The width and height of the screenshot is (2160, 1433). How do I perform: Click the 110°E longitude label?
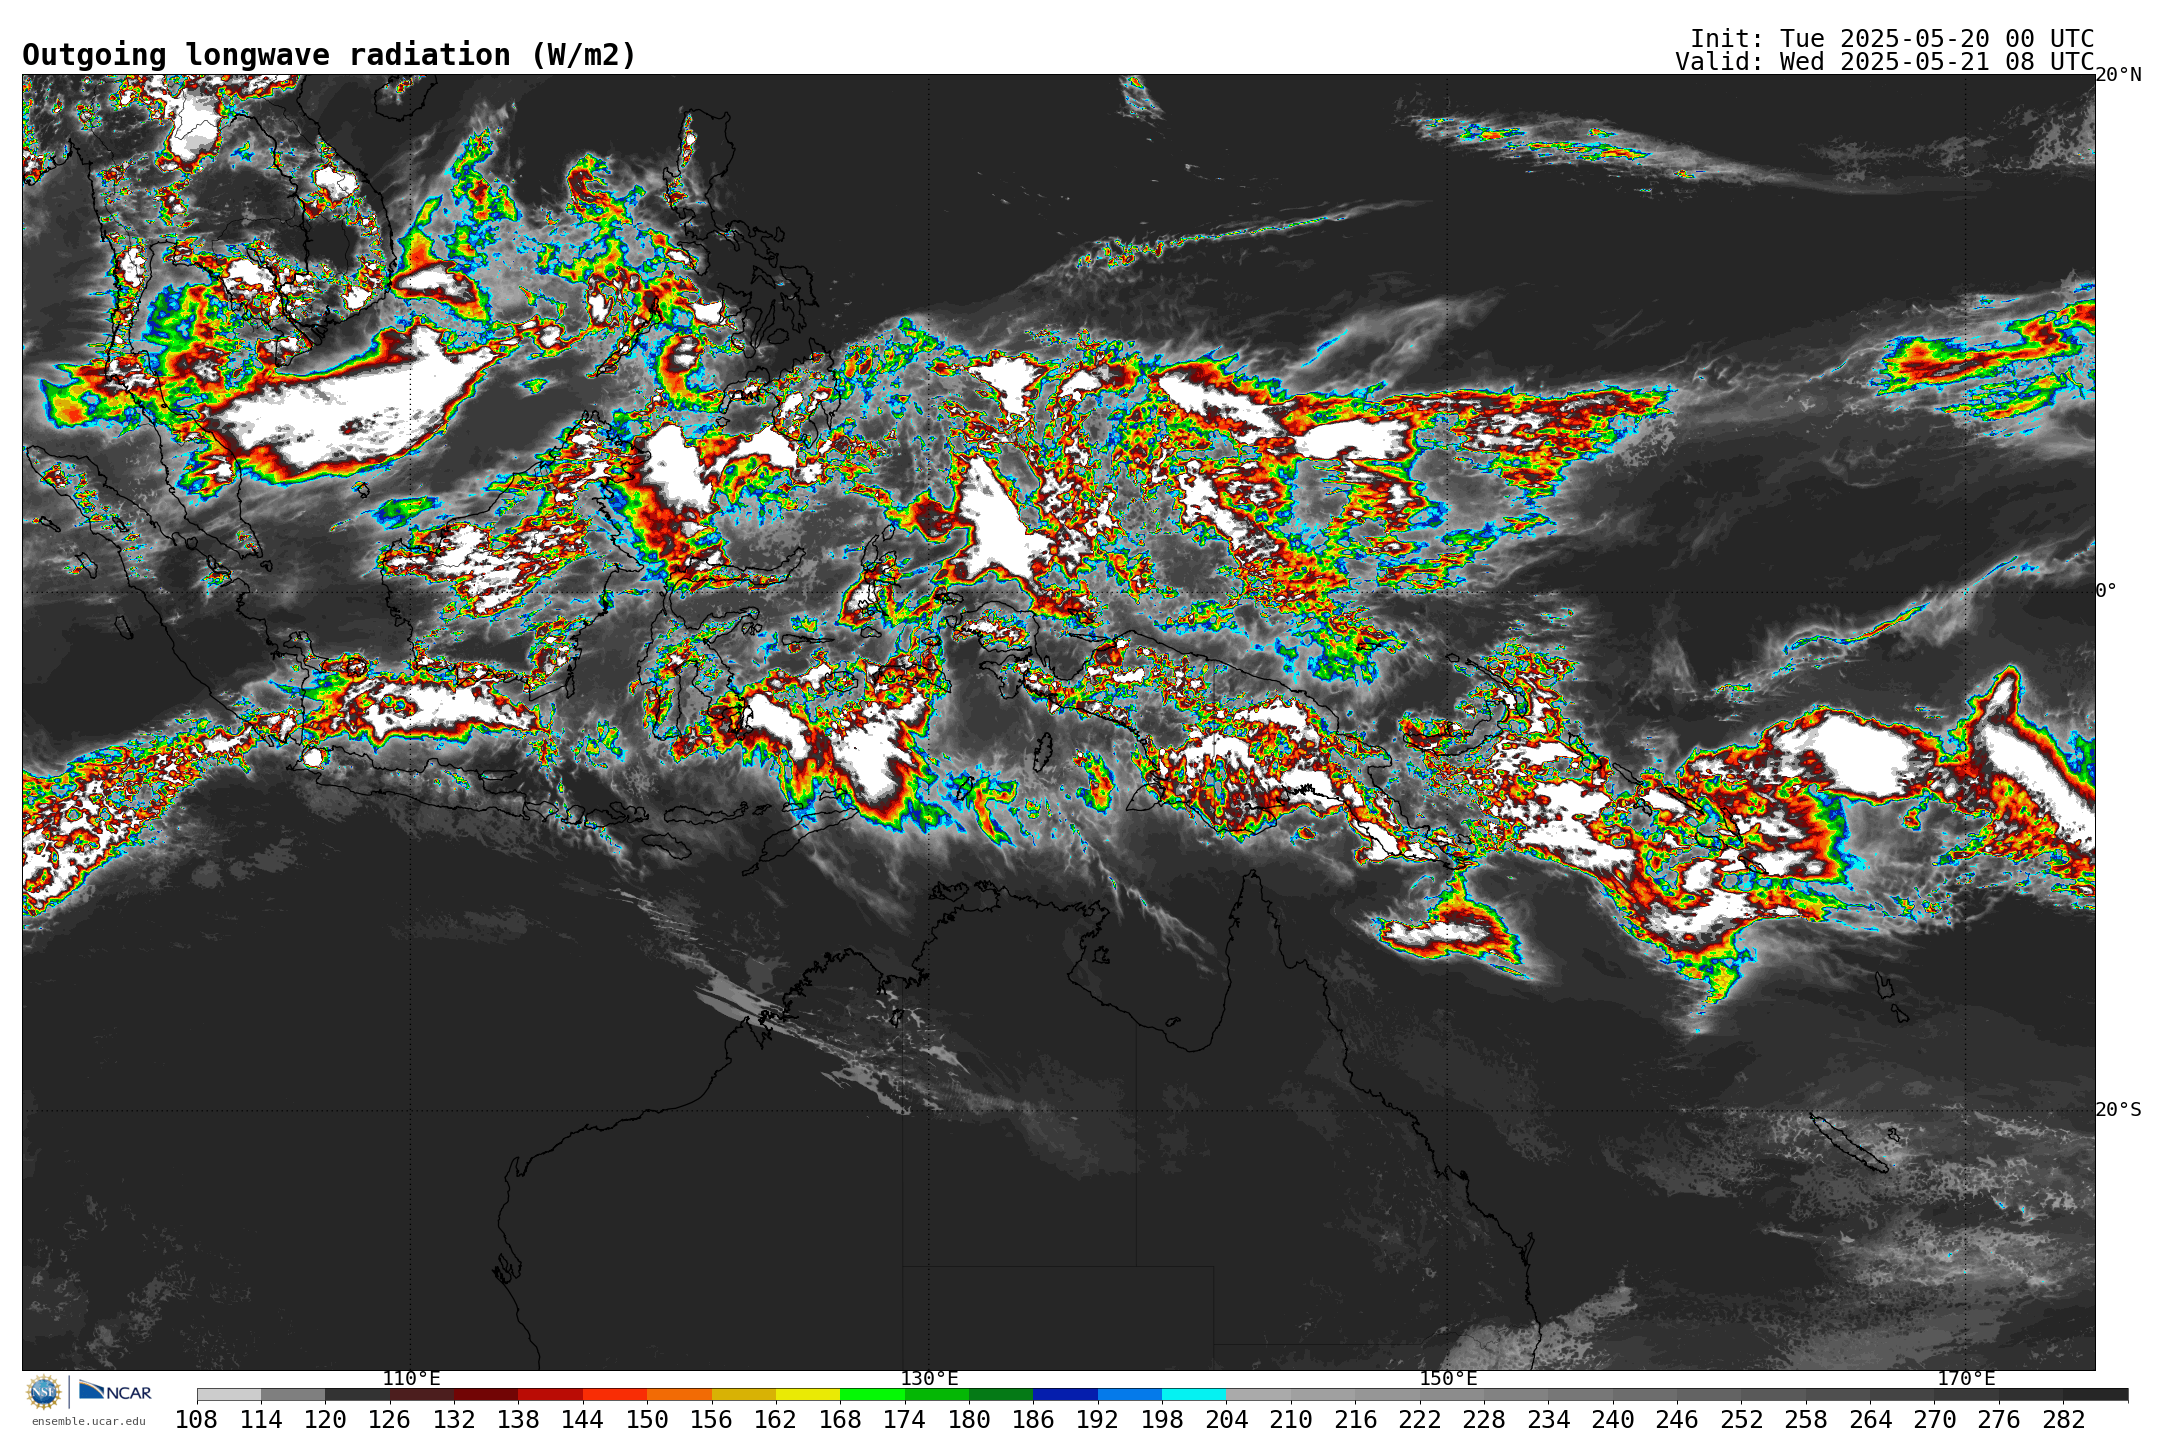(411, 1379)
